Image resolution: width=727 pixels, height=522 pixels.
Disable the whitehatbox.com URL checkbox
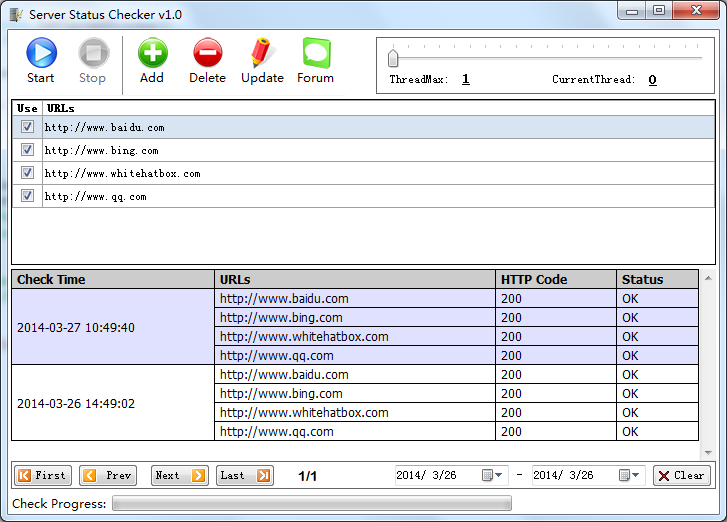tap(28, 173)
